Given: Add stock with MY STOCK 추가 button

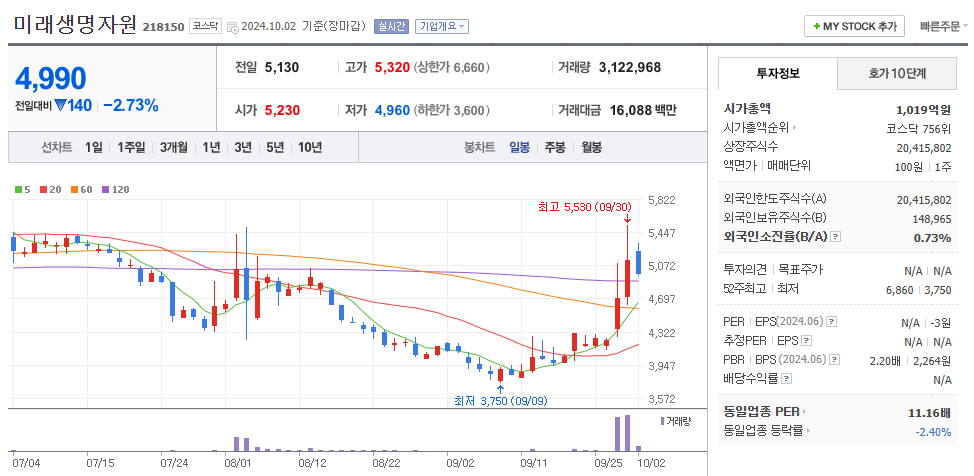Looking at the screenshot, I should (854, 26).
